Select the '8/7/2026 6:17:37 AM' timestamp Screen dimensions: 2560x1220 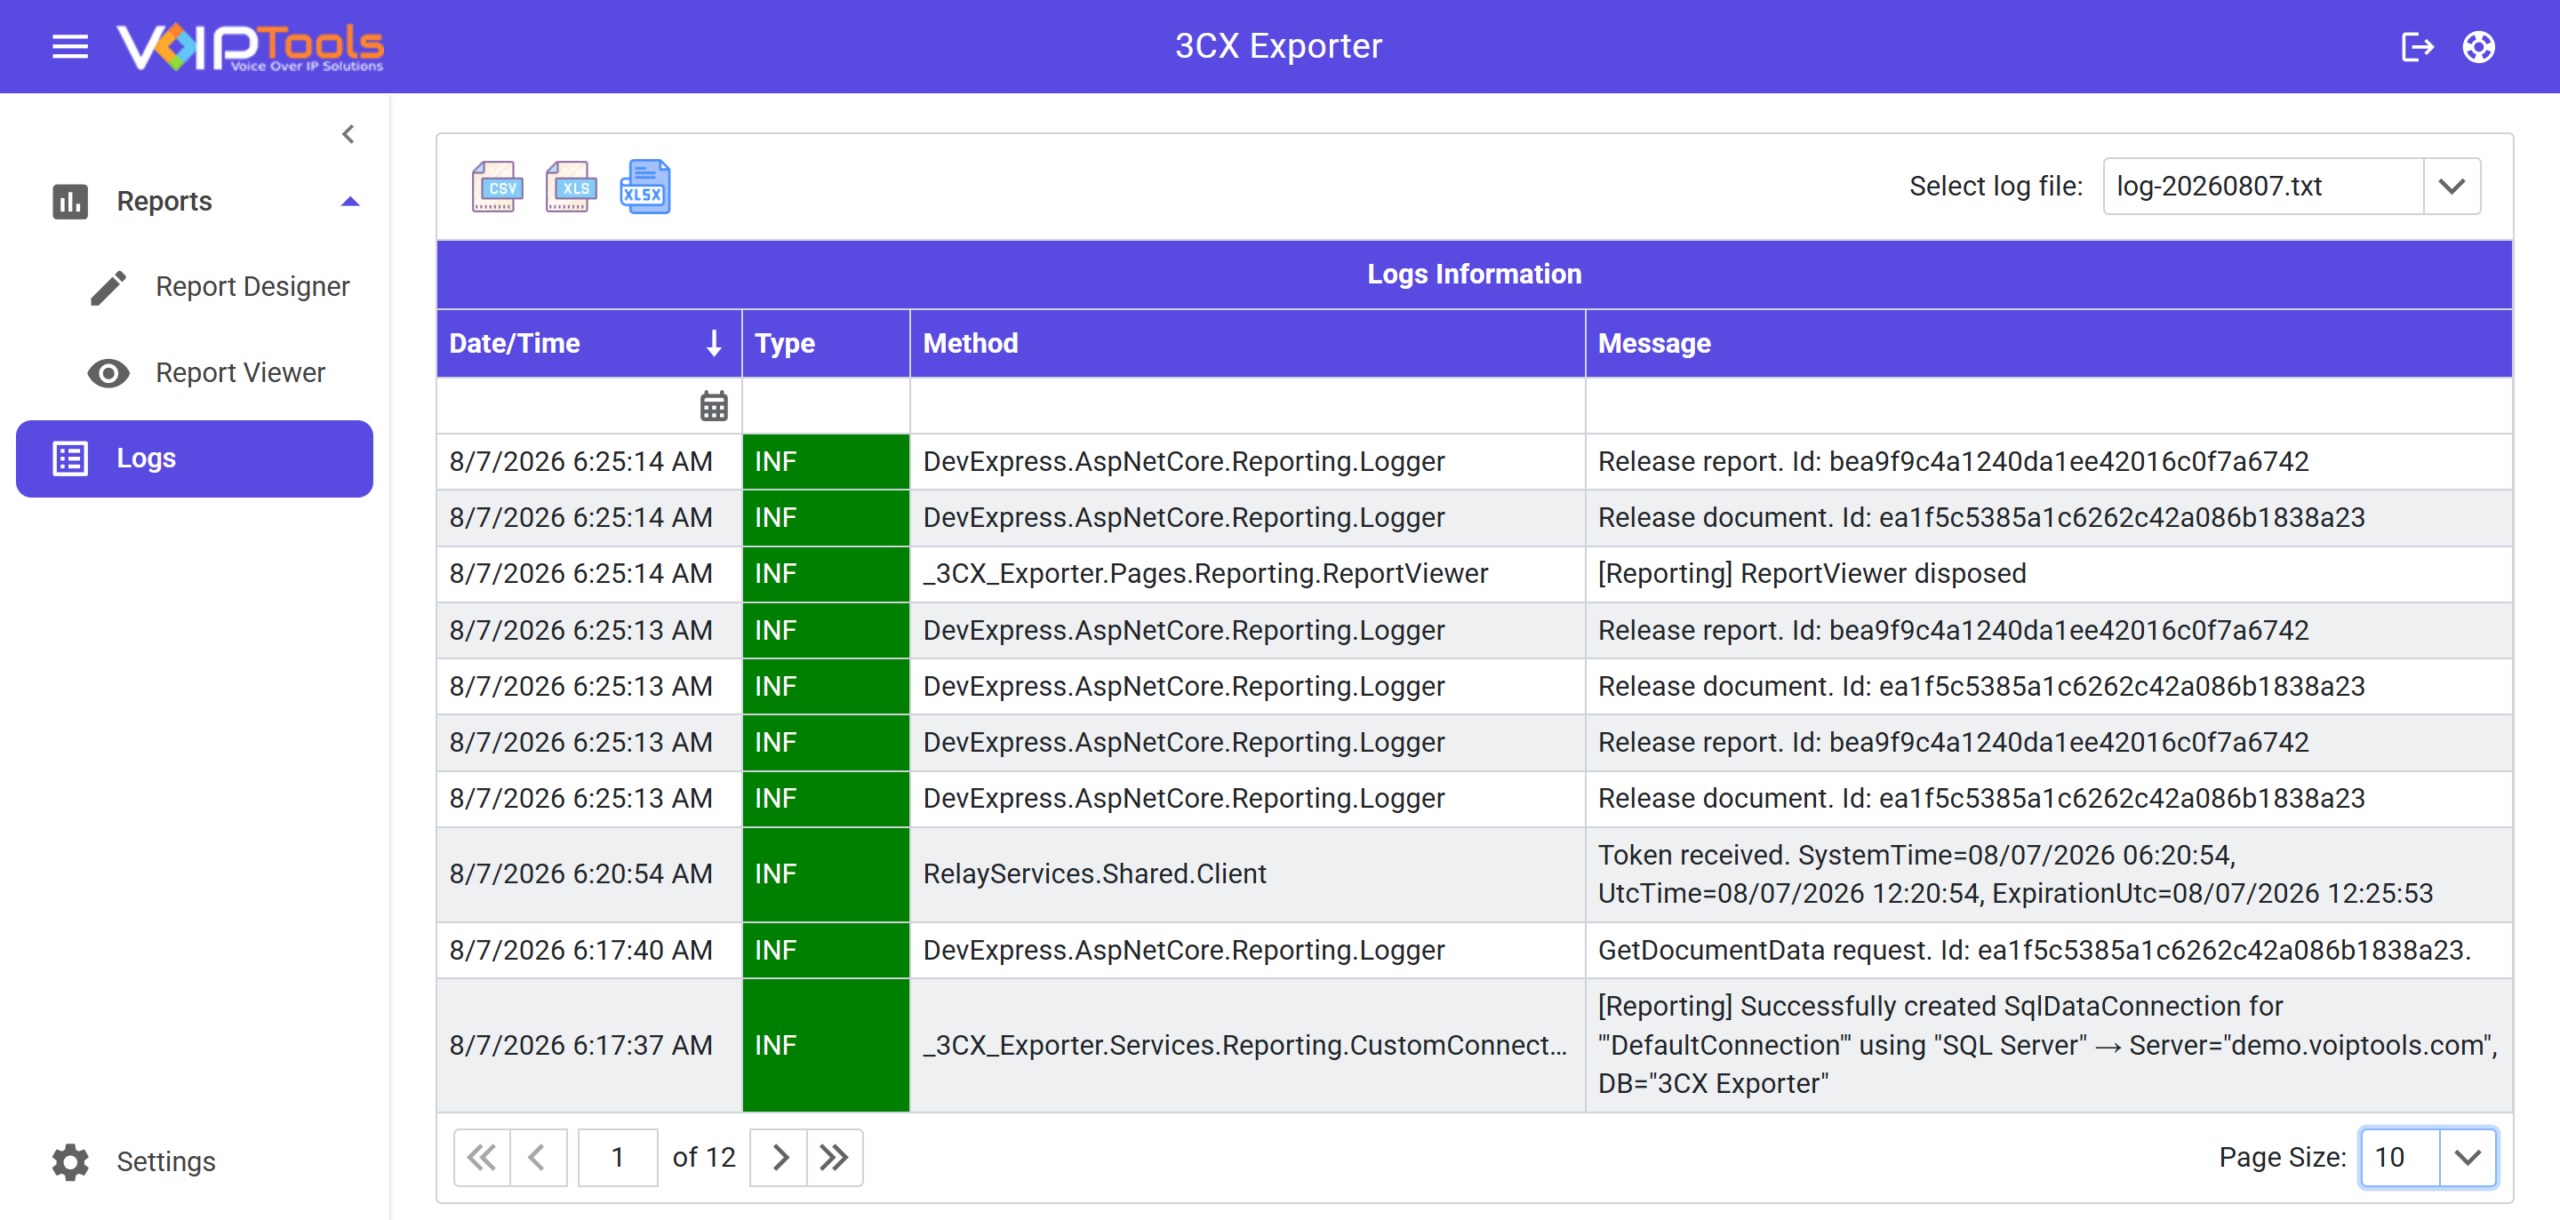pyautogui.click(x=581, y=1045)
